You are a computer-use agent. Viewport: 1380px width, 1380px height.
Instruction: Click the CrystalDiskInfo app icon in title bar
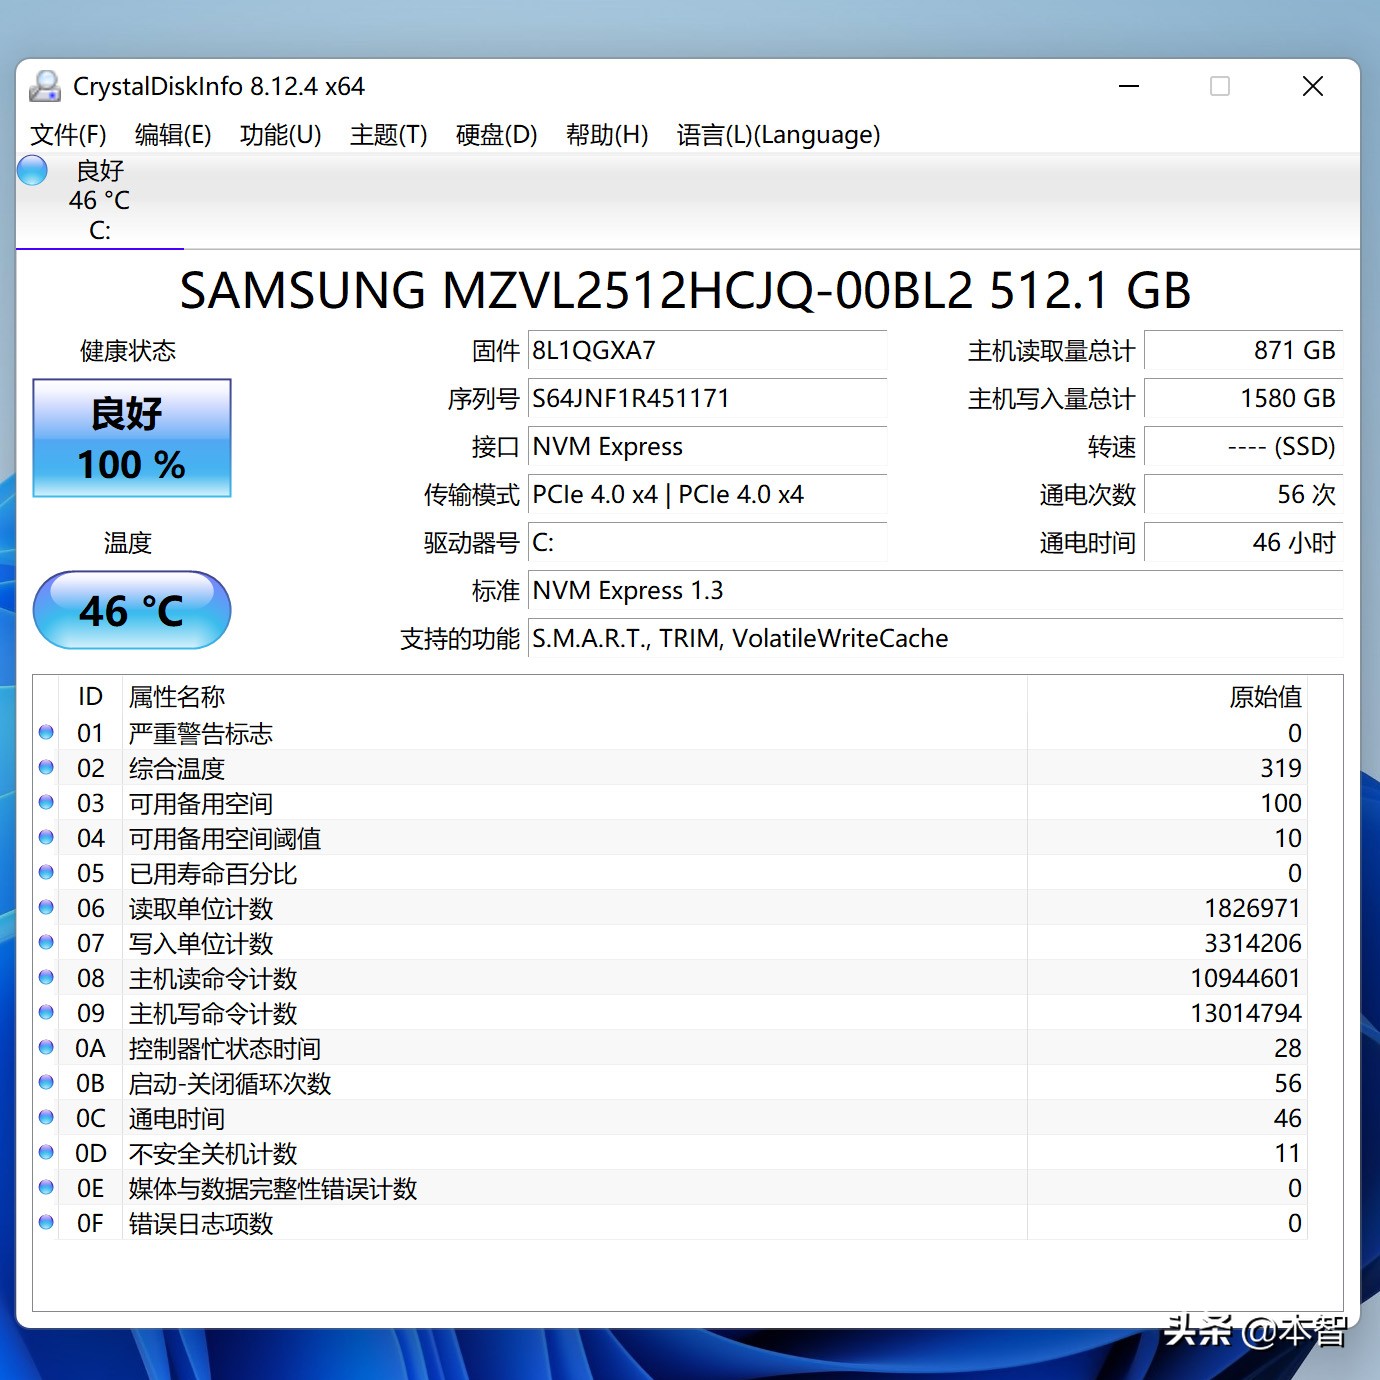(x=45, y=87)
